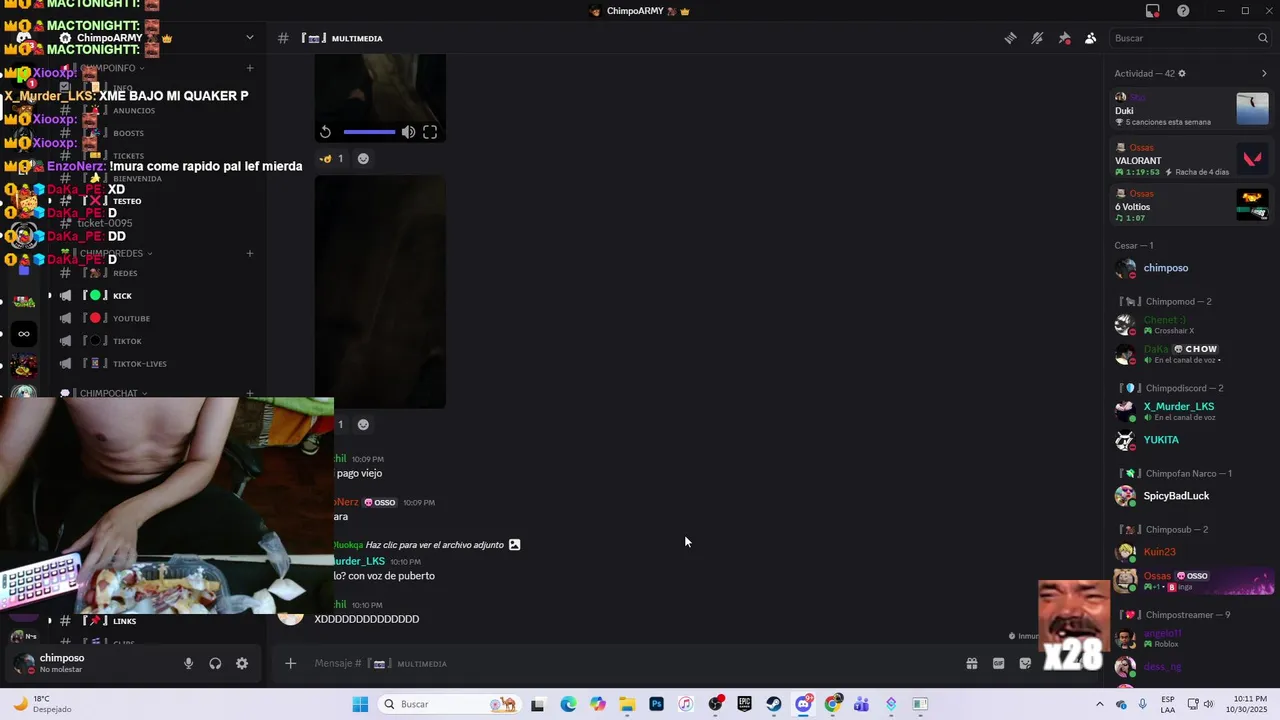
Task: Open Ossas 6 Voltios activity card
Action: [x=1192, y=205]
